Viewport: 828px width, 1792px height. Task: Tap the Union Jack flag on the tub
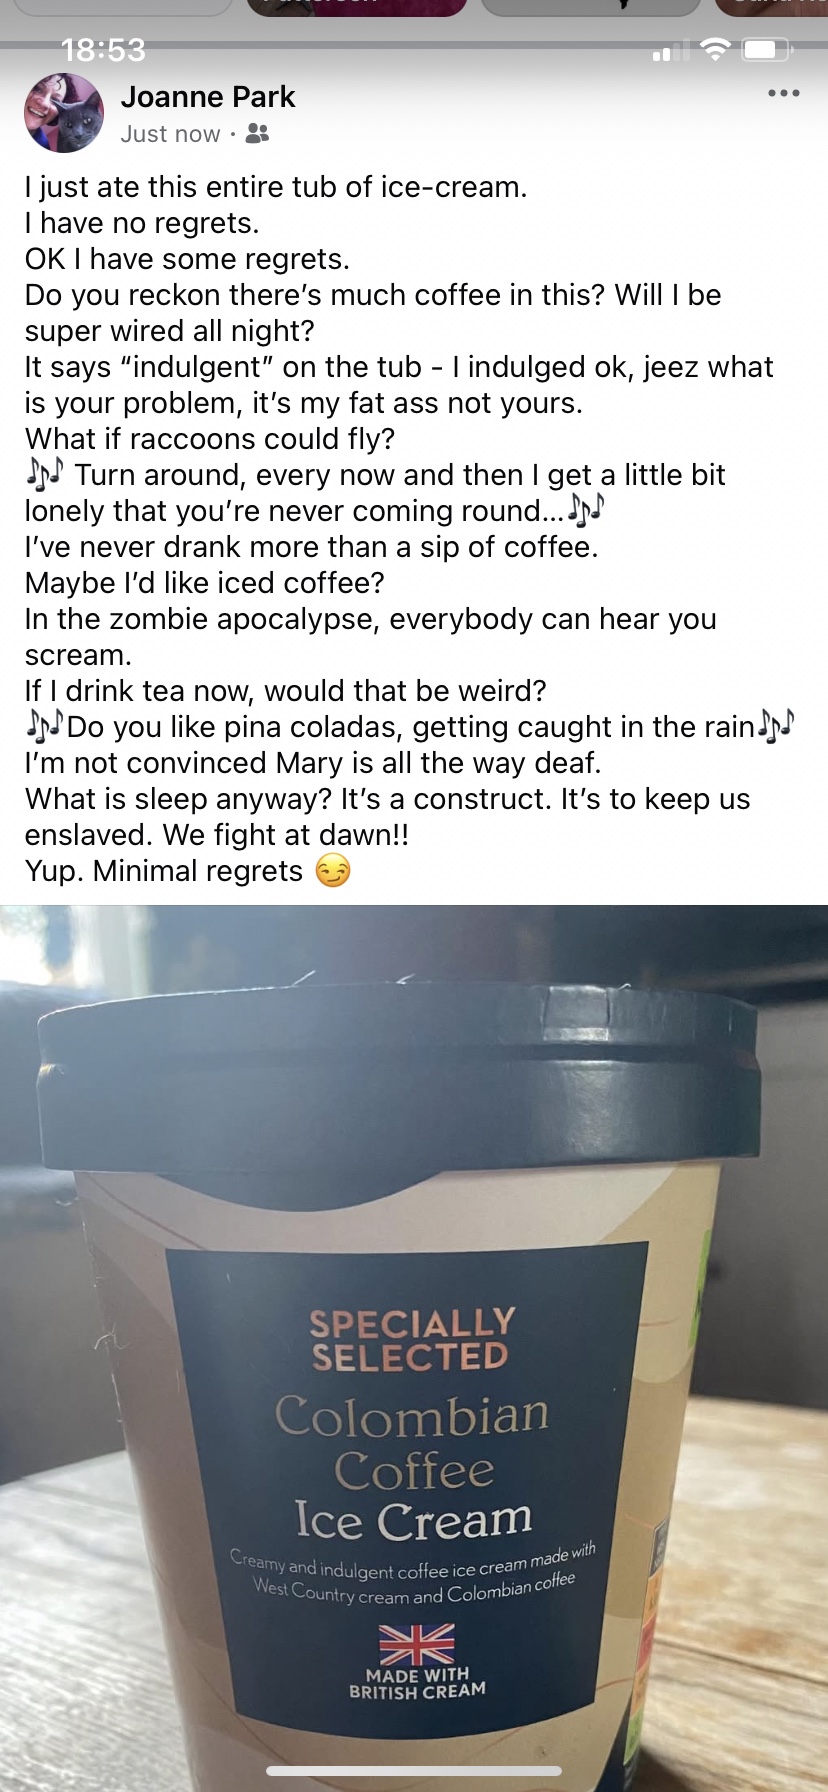tap(417, 1644)
